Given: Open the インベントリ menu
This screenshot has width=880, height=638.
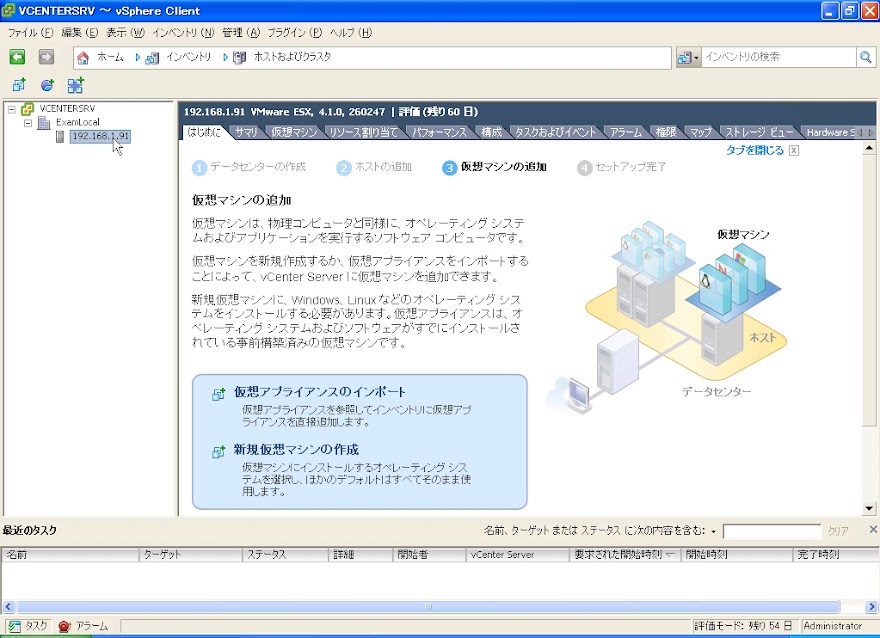Looking at the screenshot, I should pos(183,33).
